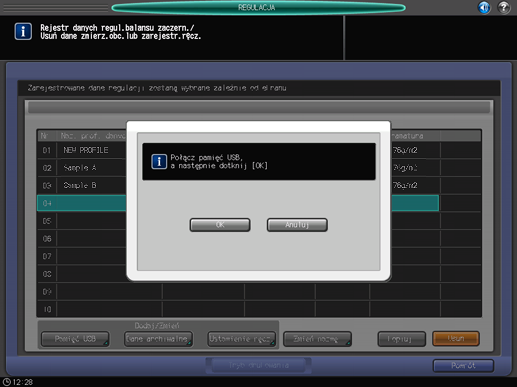Screen dimensions: 517x387
Task: Select empty row 08
Action: tap(259, 274)
